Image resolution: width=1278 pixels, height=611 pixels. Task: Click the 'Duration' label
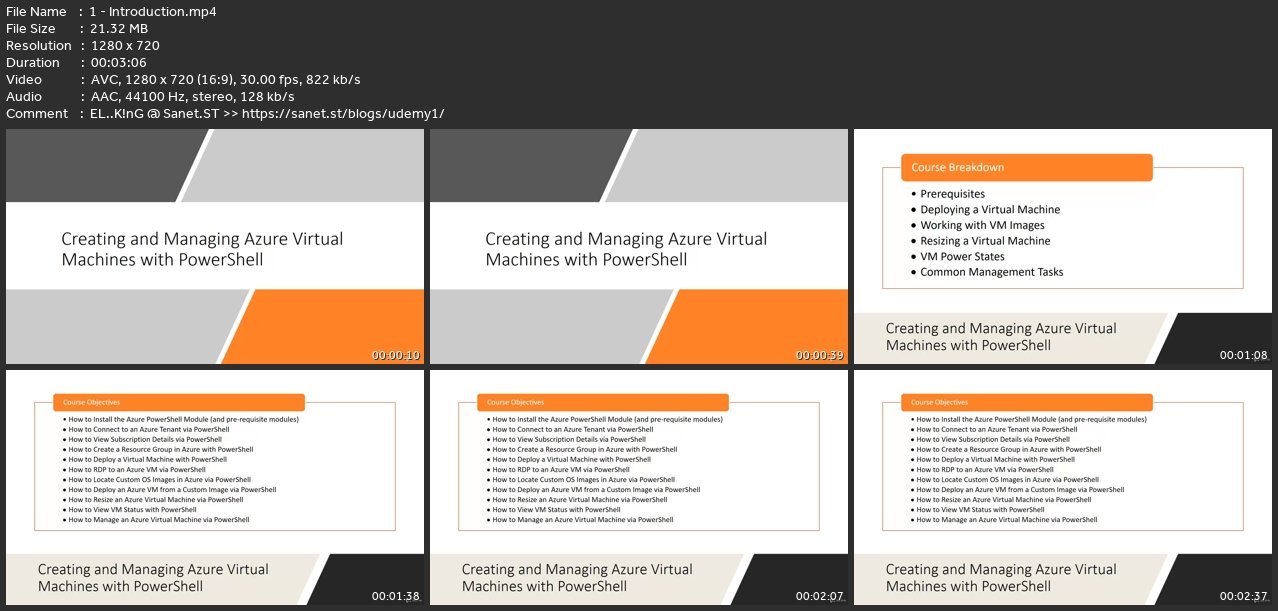click(x=34, y=62)
